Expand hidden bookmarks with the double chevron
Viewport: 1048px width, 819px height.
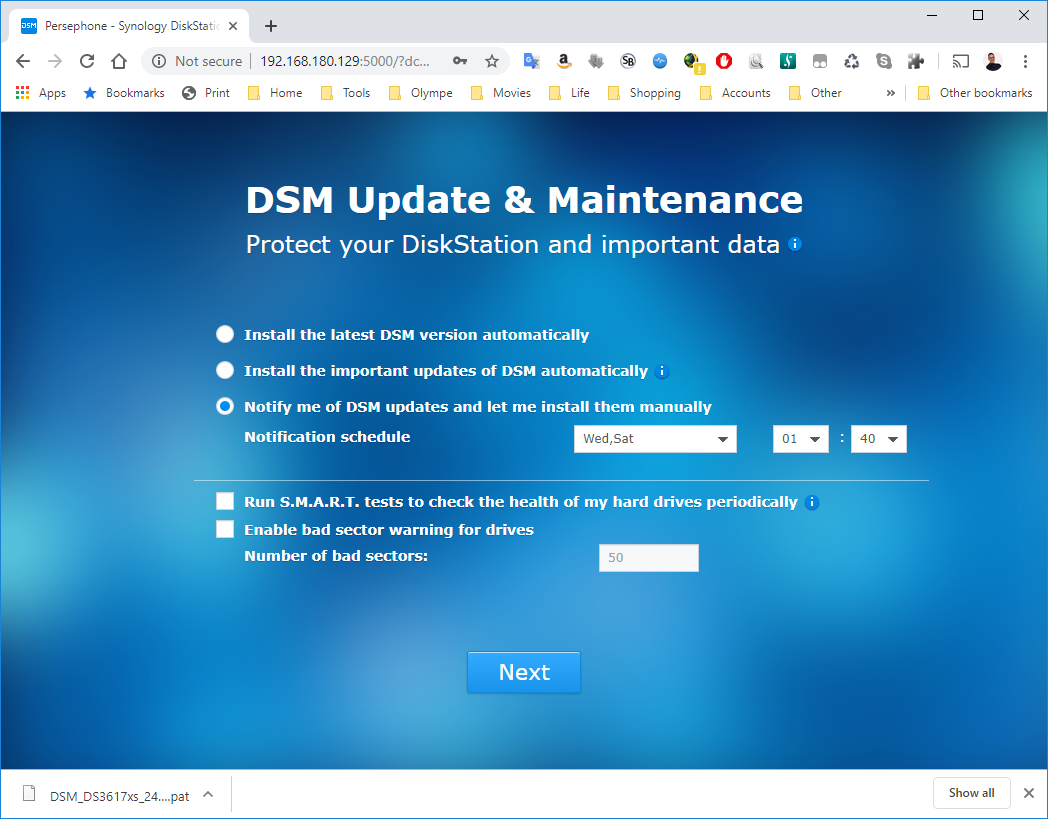(x=890, y=93)
